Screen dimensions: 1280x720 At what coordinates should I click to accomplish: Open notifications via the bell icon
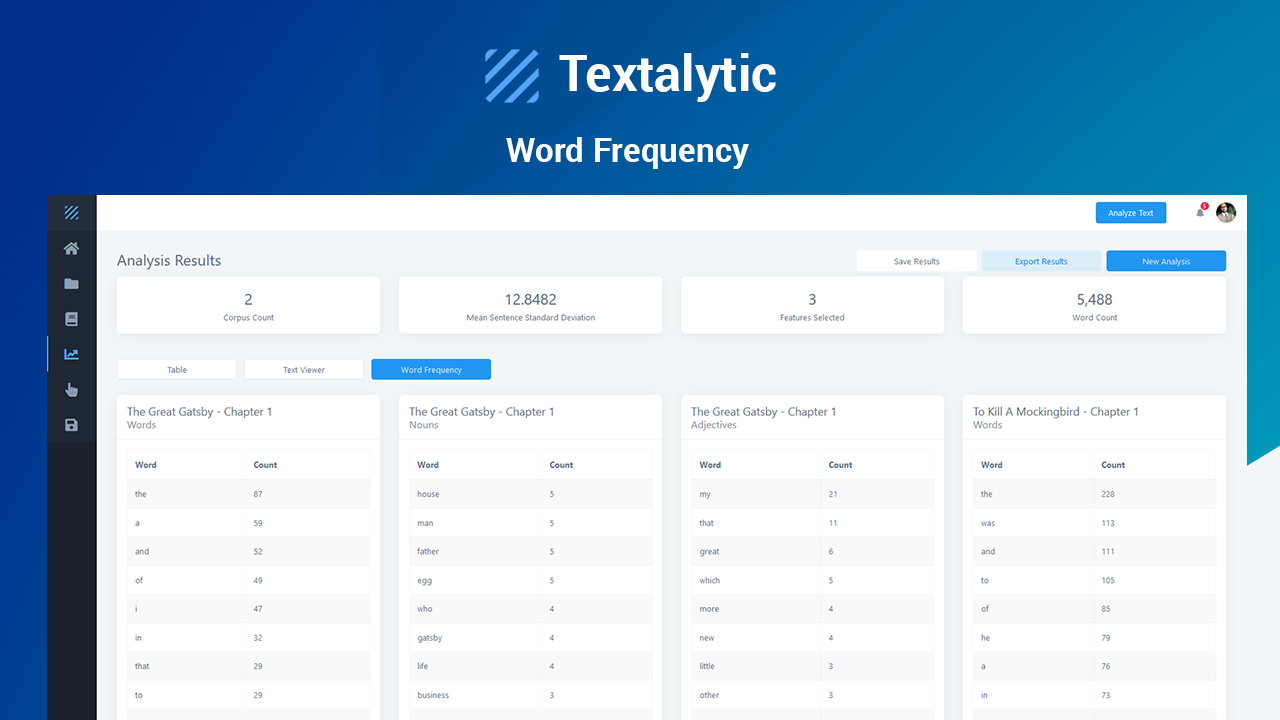click(x=1199, y=212)
